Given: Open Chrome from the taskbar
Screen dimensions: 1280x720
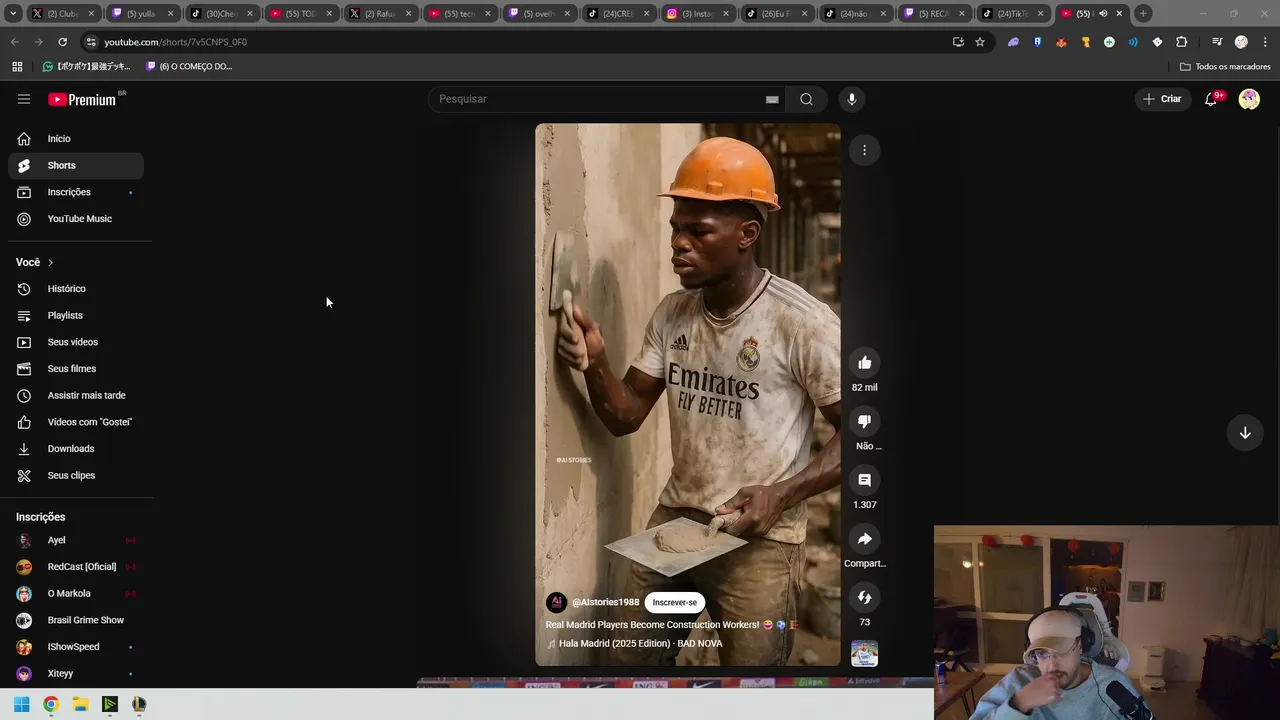Looking at the screenshot, I should (51, 704).
